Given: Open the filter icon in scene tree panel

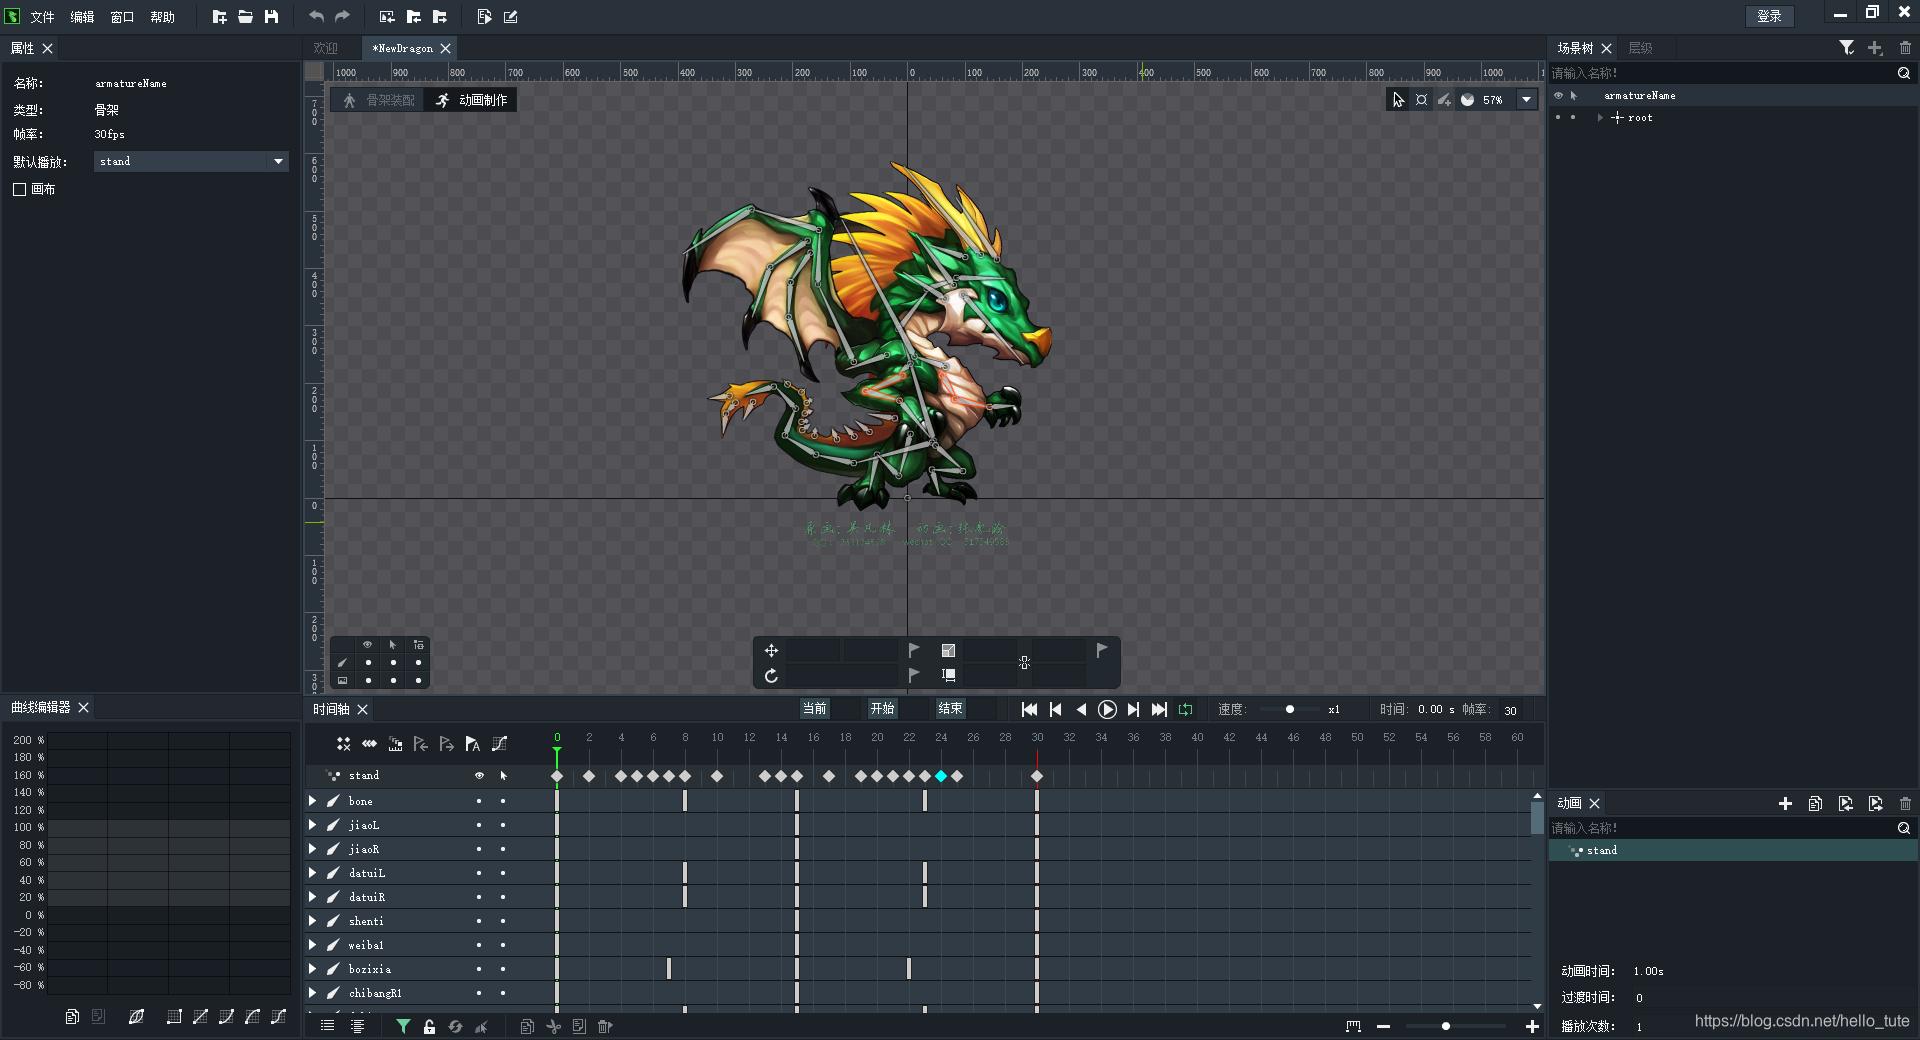Looking at the screenshot, I should click(x=1847, y=48).
